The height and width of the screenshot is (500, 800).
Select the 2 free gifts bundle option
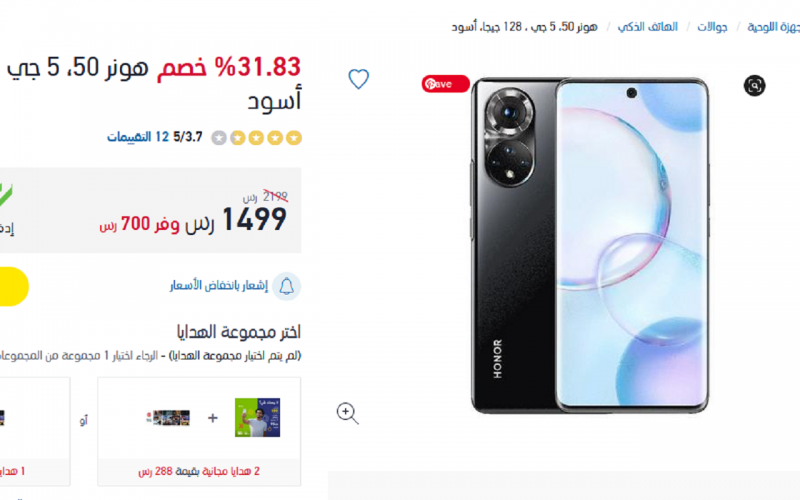(x=199, y=432)
